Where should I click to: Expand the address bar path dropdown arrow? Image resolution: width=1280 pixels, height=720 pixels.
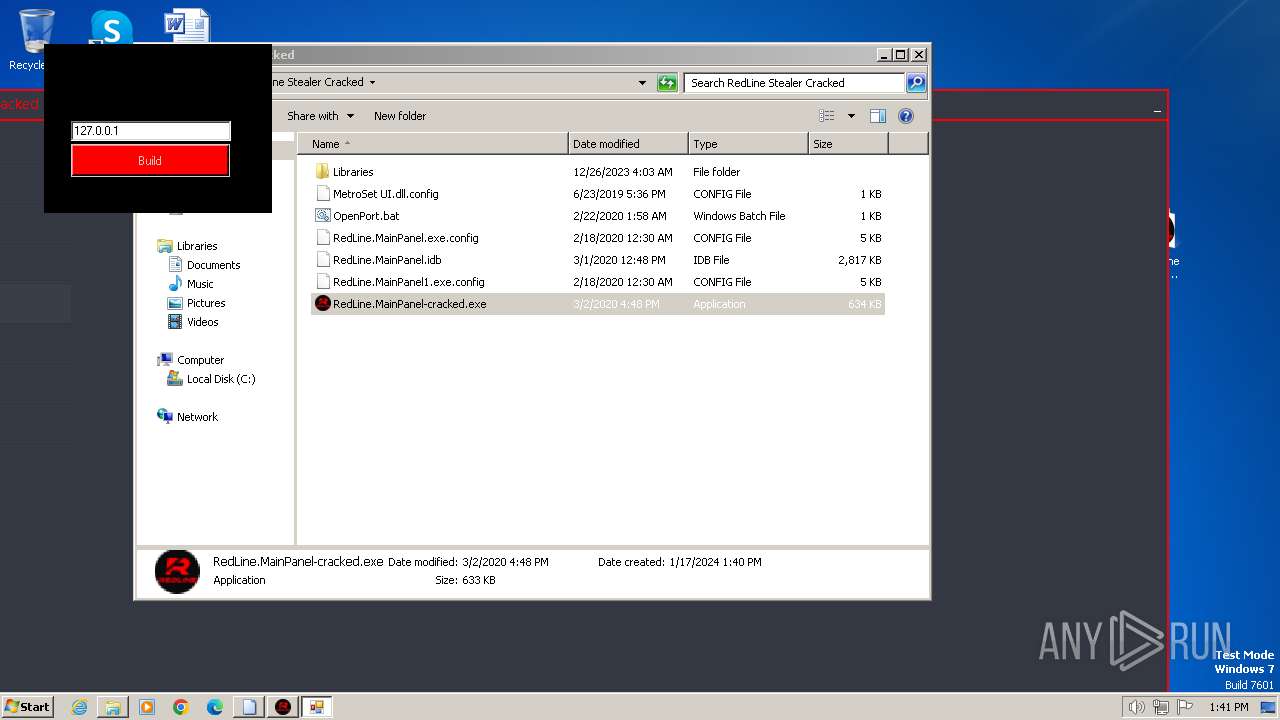[x=372, y=83]
